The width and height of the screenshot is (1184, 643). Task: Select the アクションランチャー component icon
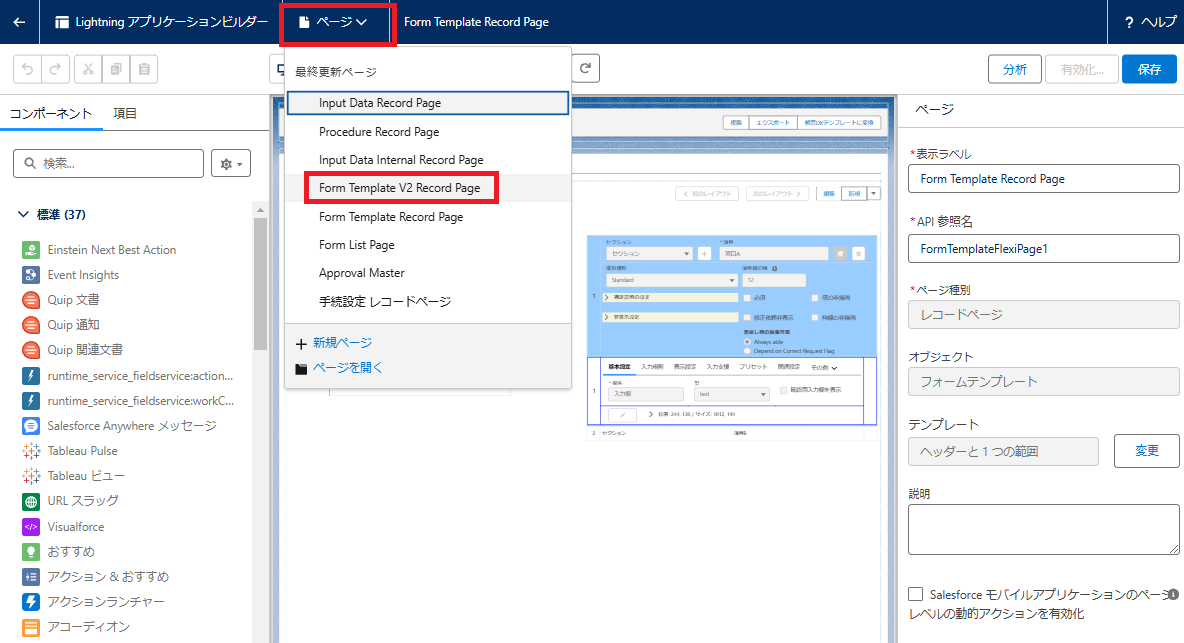(31, 601)
